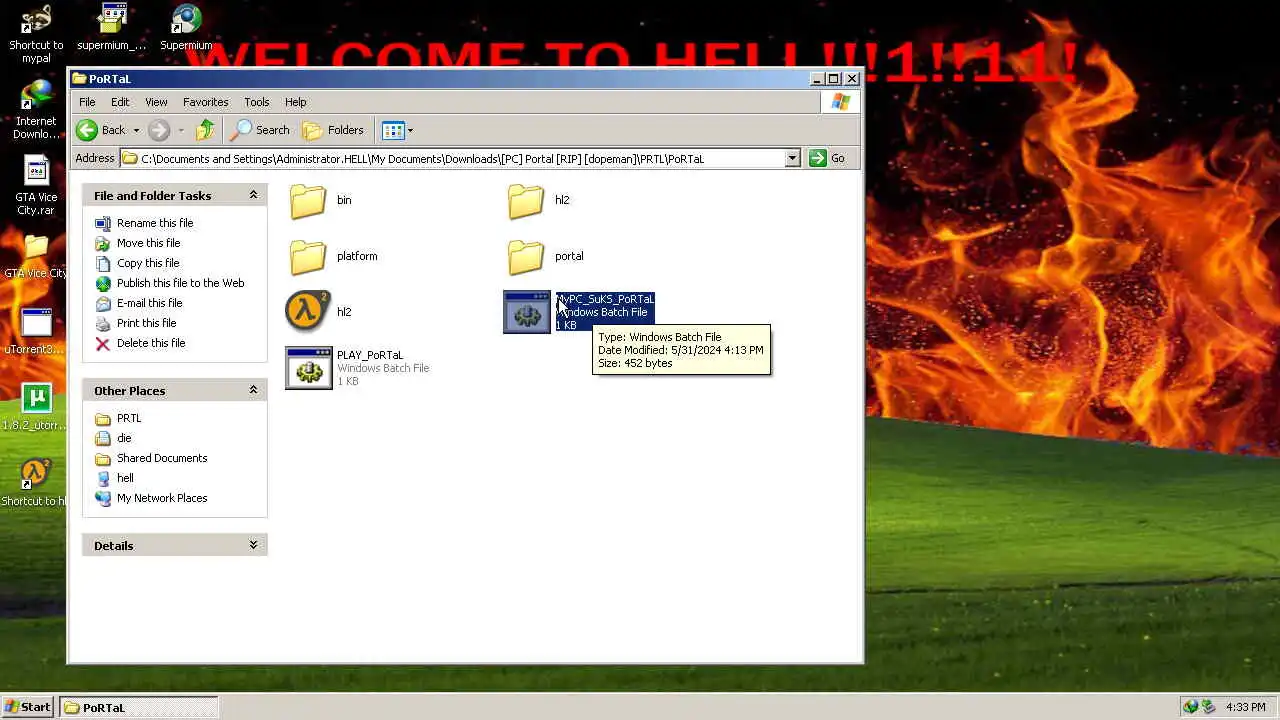Open the Tools menu
This screenshot has height=720, width=1280.
tap(256, 102)
